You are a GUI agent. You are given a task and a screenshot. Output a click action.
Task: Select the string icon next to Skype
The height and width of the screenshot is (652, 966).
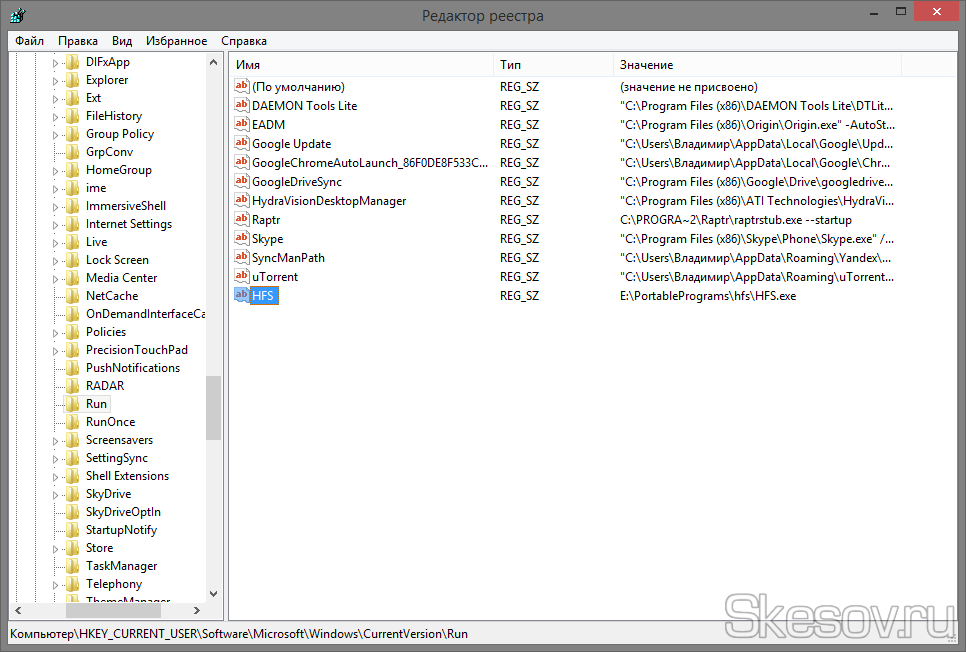pyautogui.click(x=241, y=238)
